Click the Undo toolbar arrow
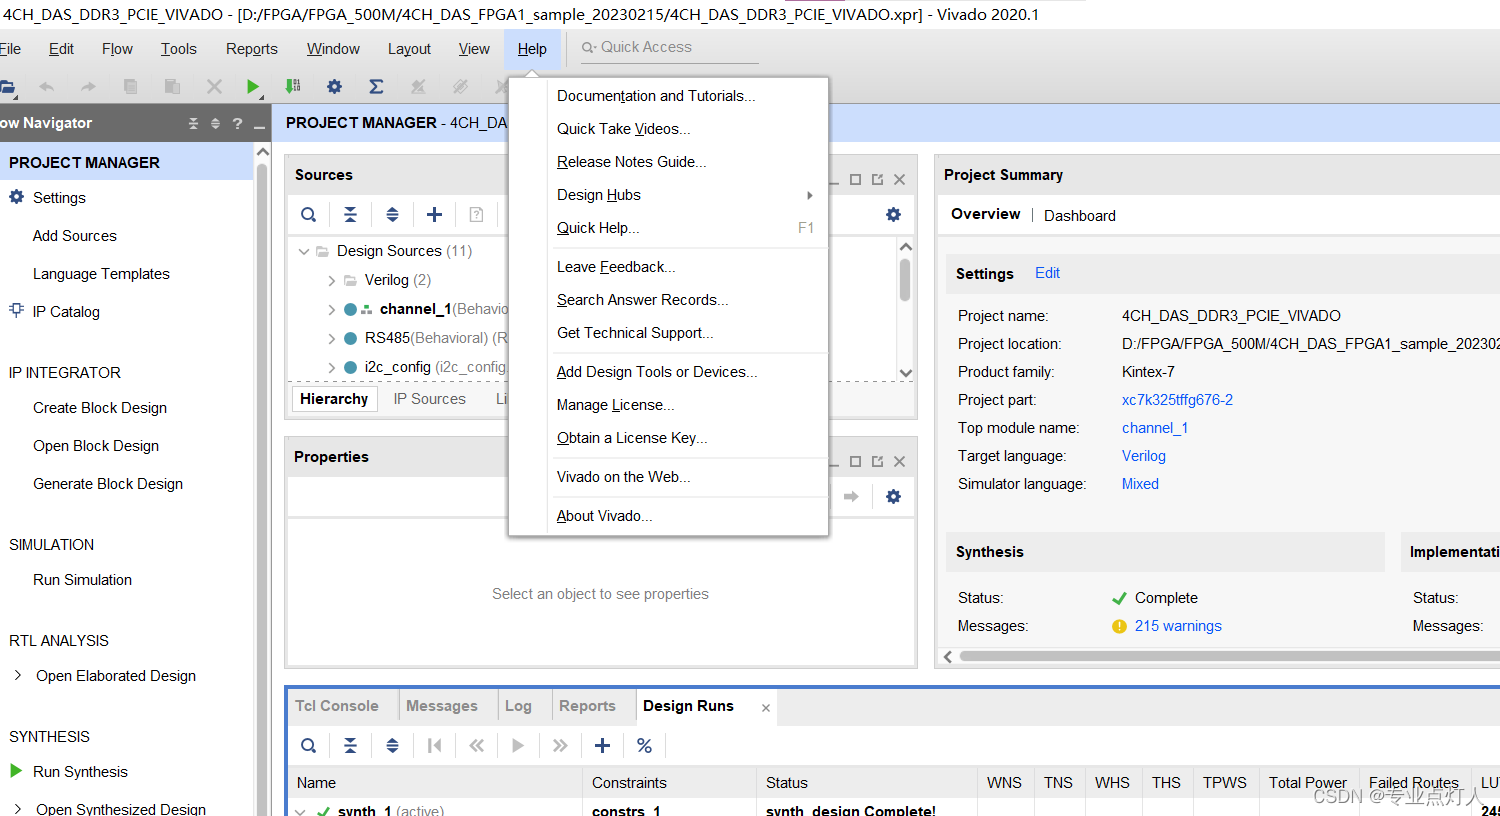The height and width of the screenshot is (816, 1500). click(46, 87)
